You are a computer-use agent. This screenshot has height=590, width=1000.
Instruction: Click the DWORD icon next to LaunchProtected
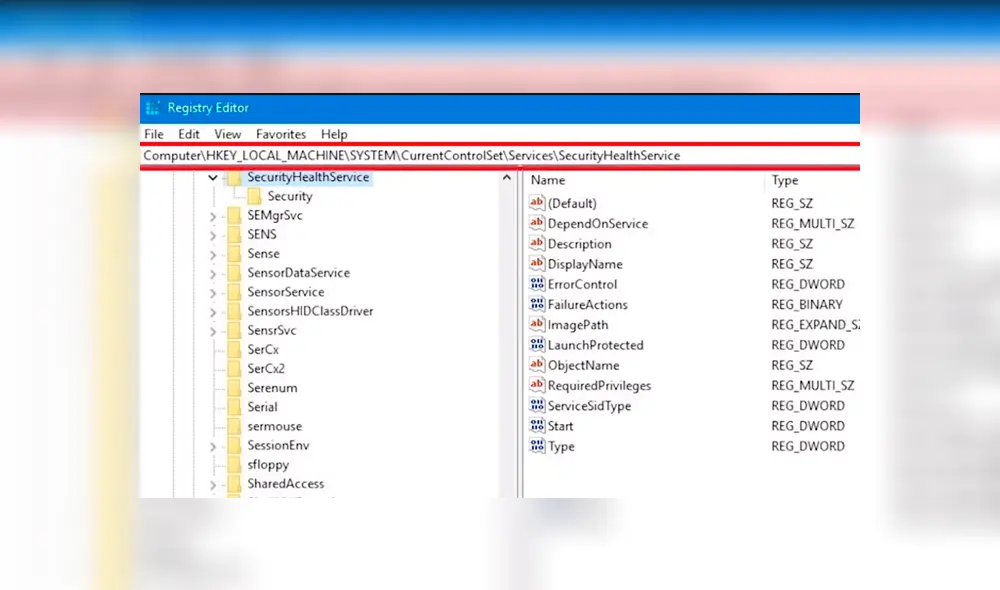click(537, 345)
